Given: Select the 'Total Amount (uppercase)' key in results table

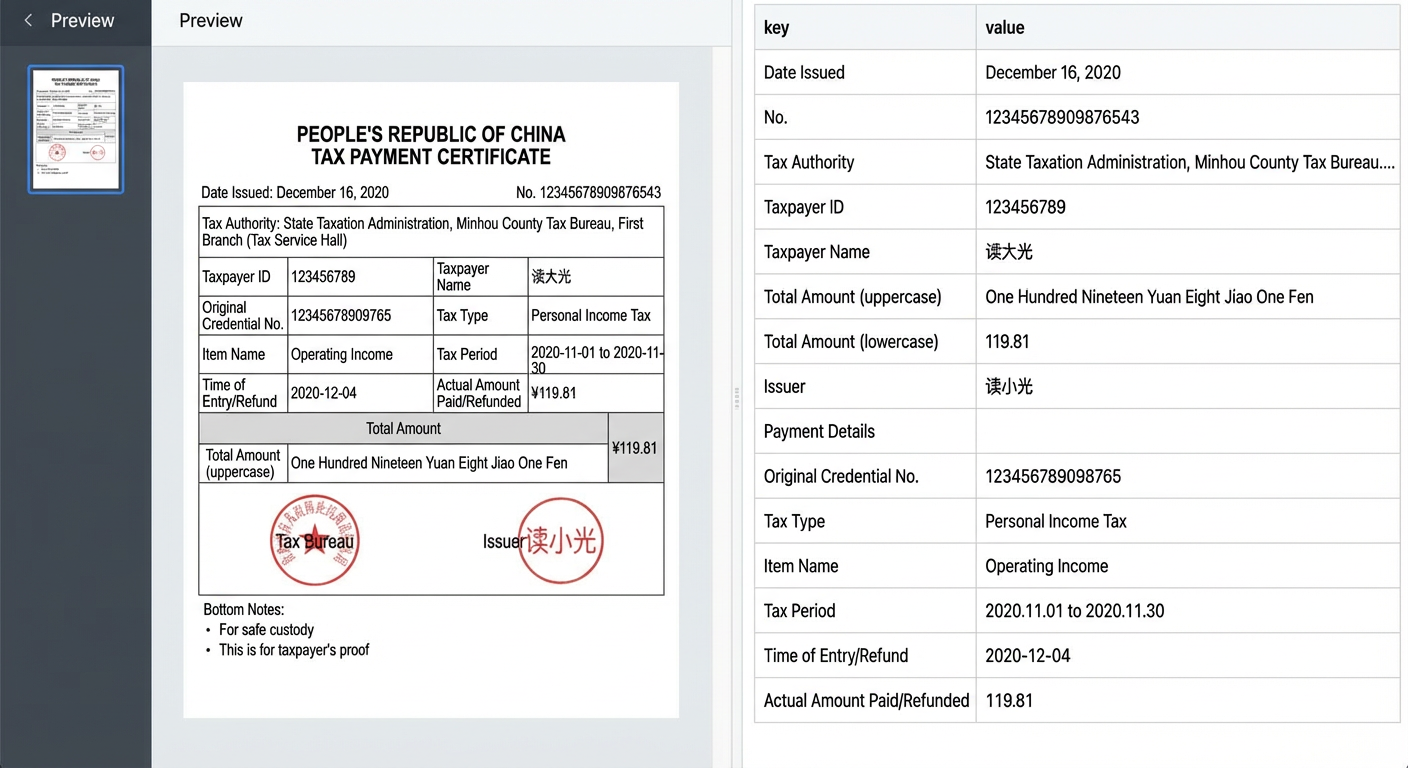Looking at the screenshot, I should 865,297.
